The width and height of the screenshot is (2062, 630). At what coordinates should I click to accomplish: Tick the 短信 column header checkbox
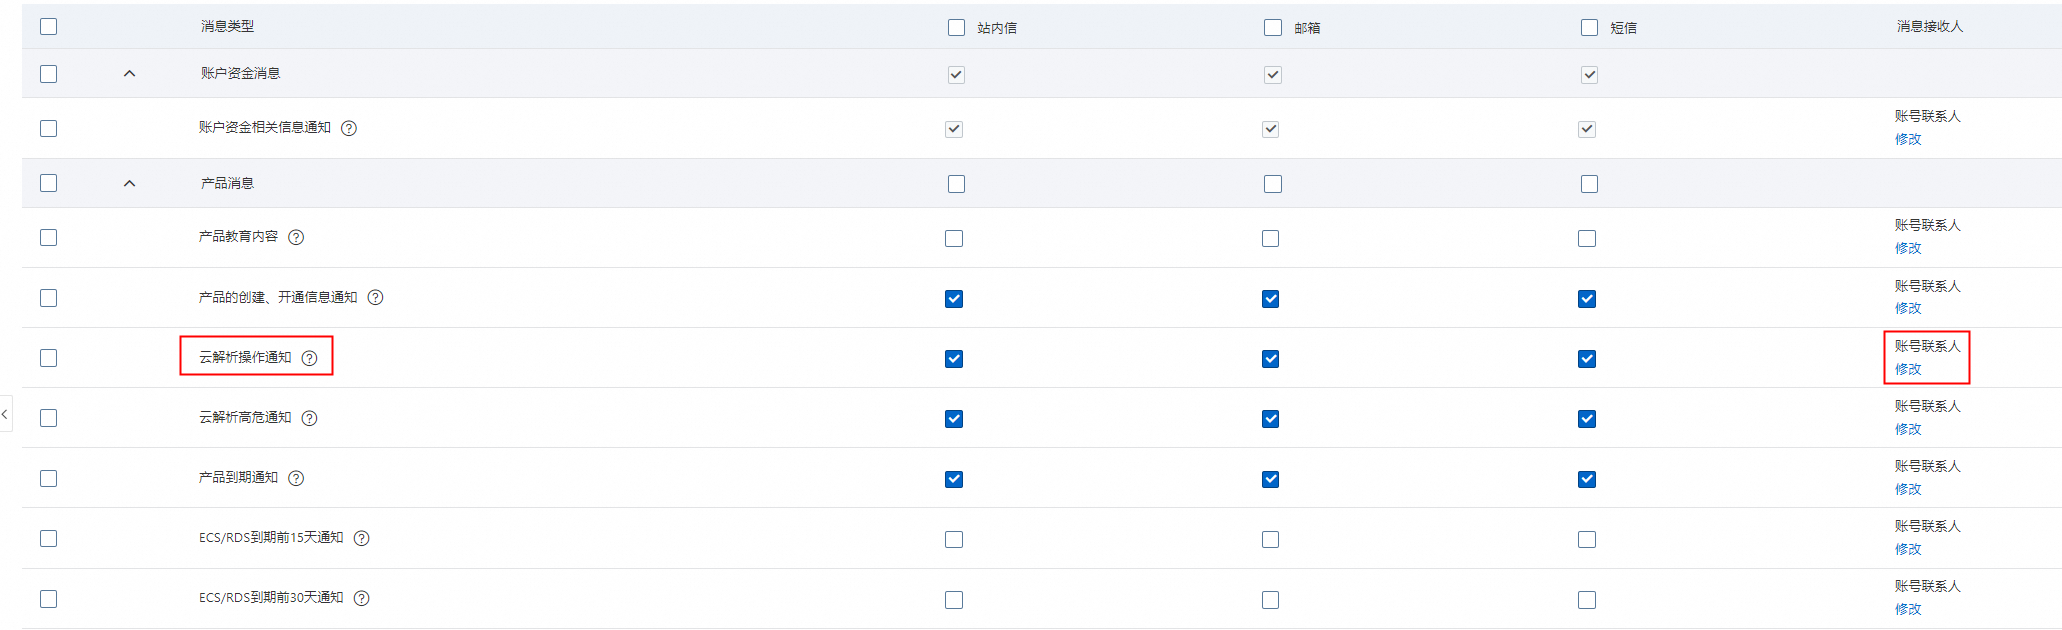[x=1589, y=27]
